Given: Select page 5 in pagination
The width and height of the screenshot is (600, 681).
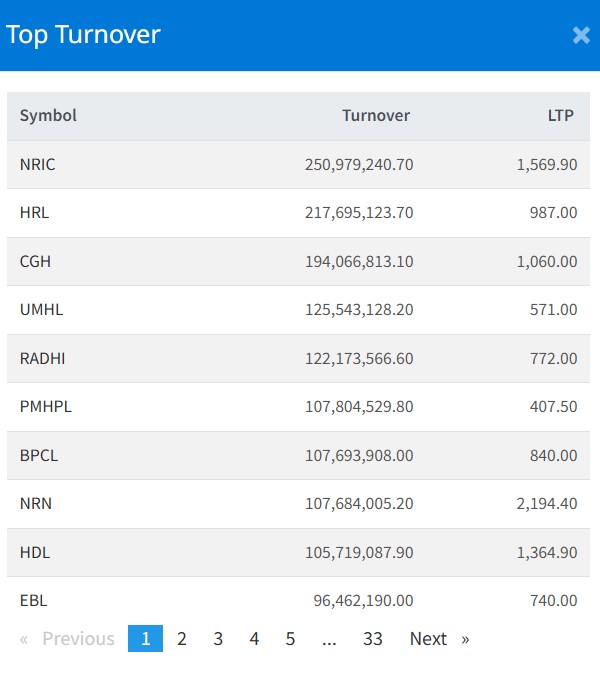Looking at the screenshot, I should pos(290,638).
